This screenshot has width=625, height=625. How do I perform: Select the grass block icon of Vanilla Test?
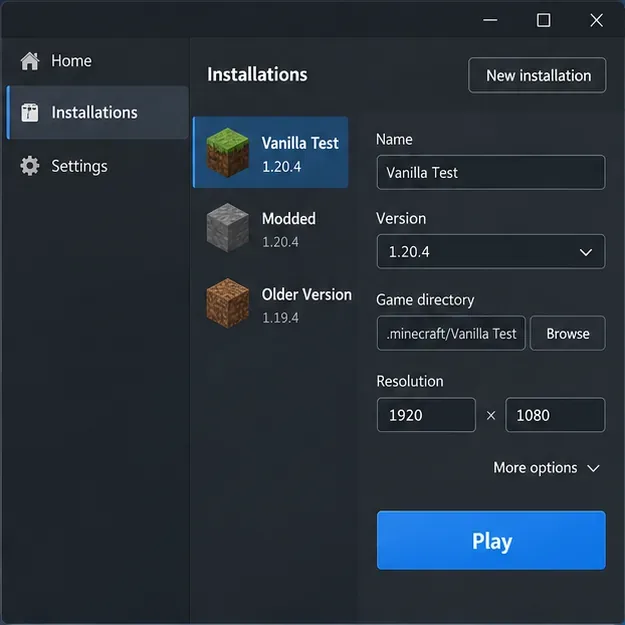228,152
